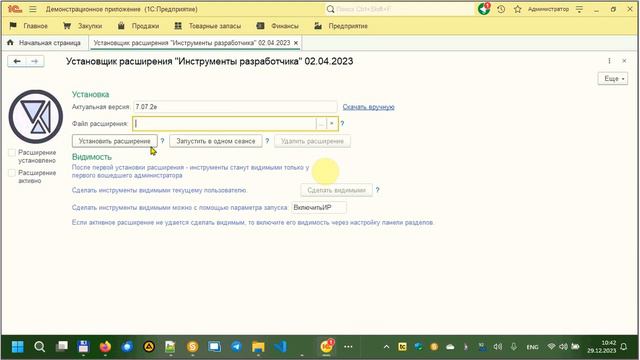Click the Актуальная версия field 7.07.2e
640x360 pixels.
pos(235,107)
